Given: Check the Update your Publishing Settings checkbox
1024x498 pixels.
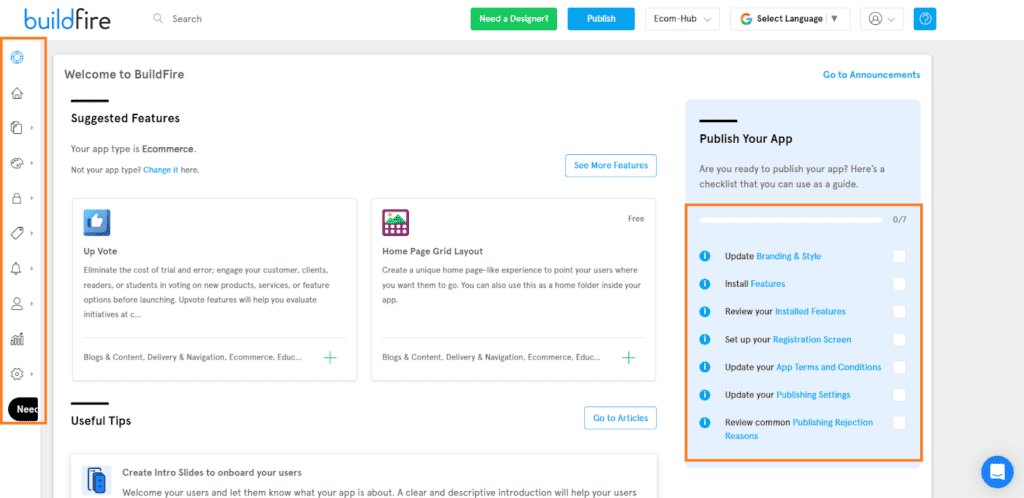Looking at the screenshot, I should (x=899, y=395).
